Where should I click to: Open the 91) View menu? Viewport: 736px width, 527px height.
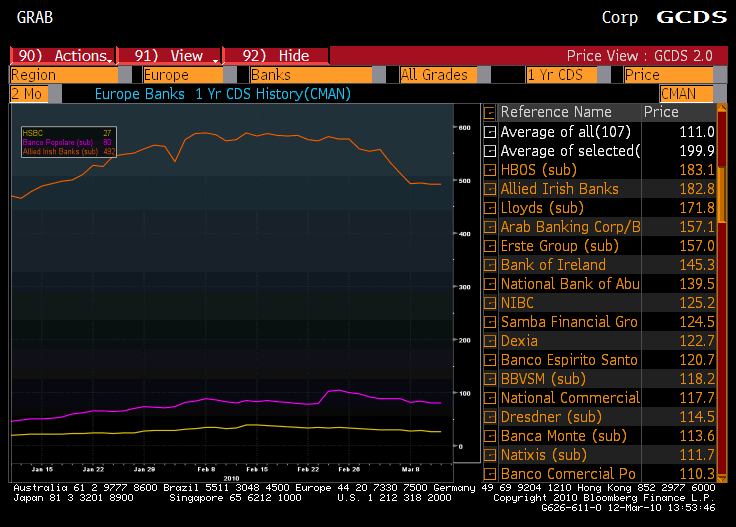point(168,56)
